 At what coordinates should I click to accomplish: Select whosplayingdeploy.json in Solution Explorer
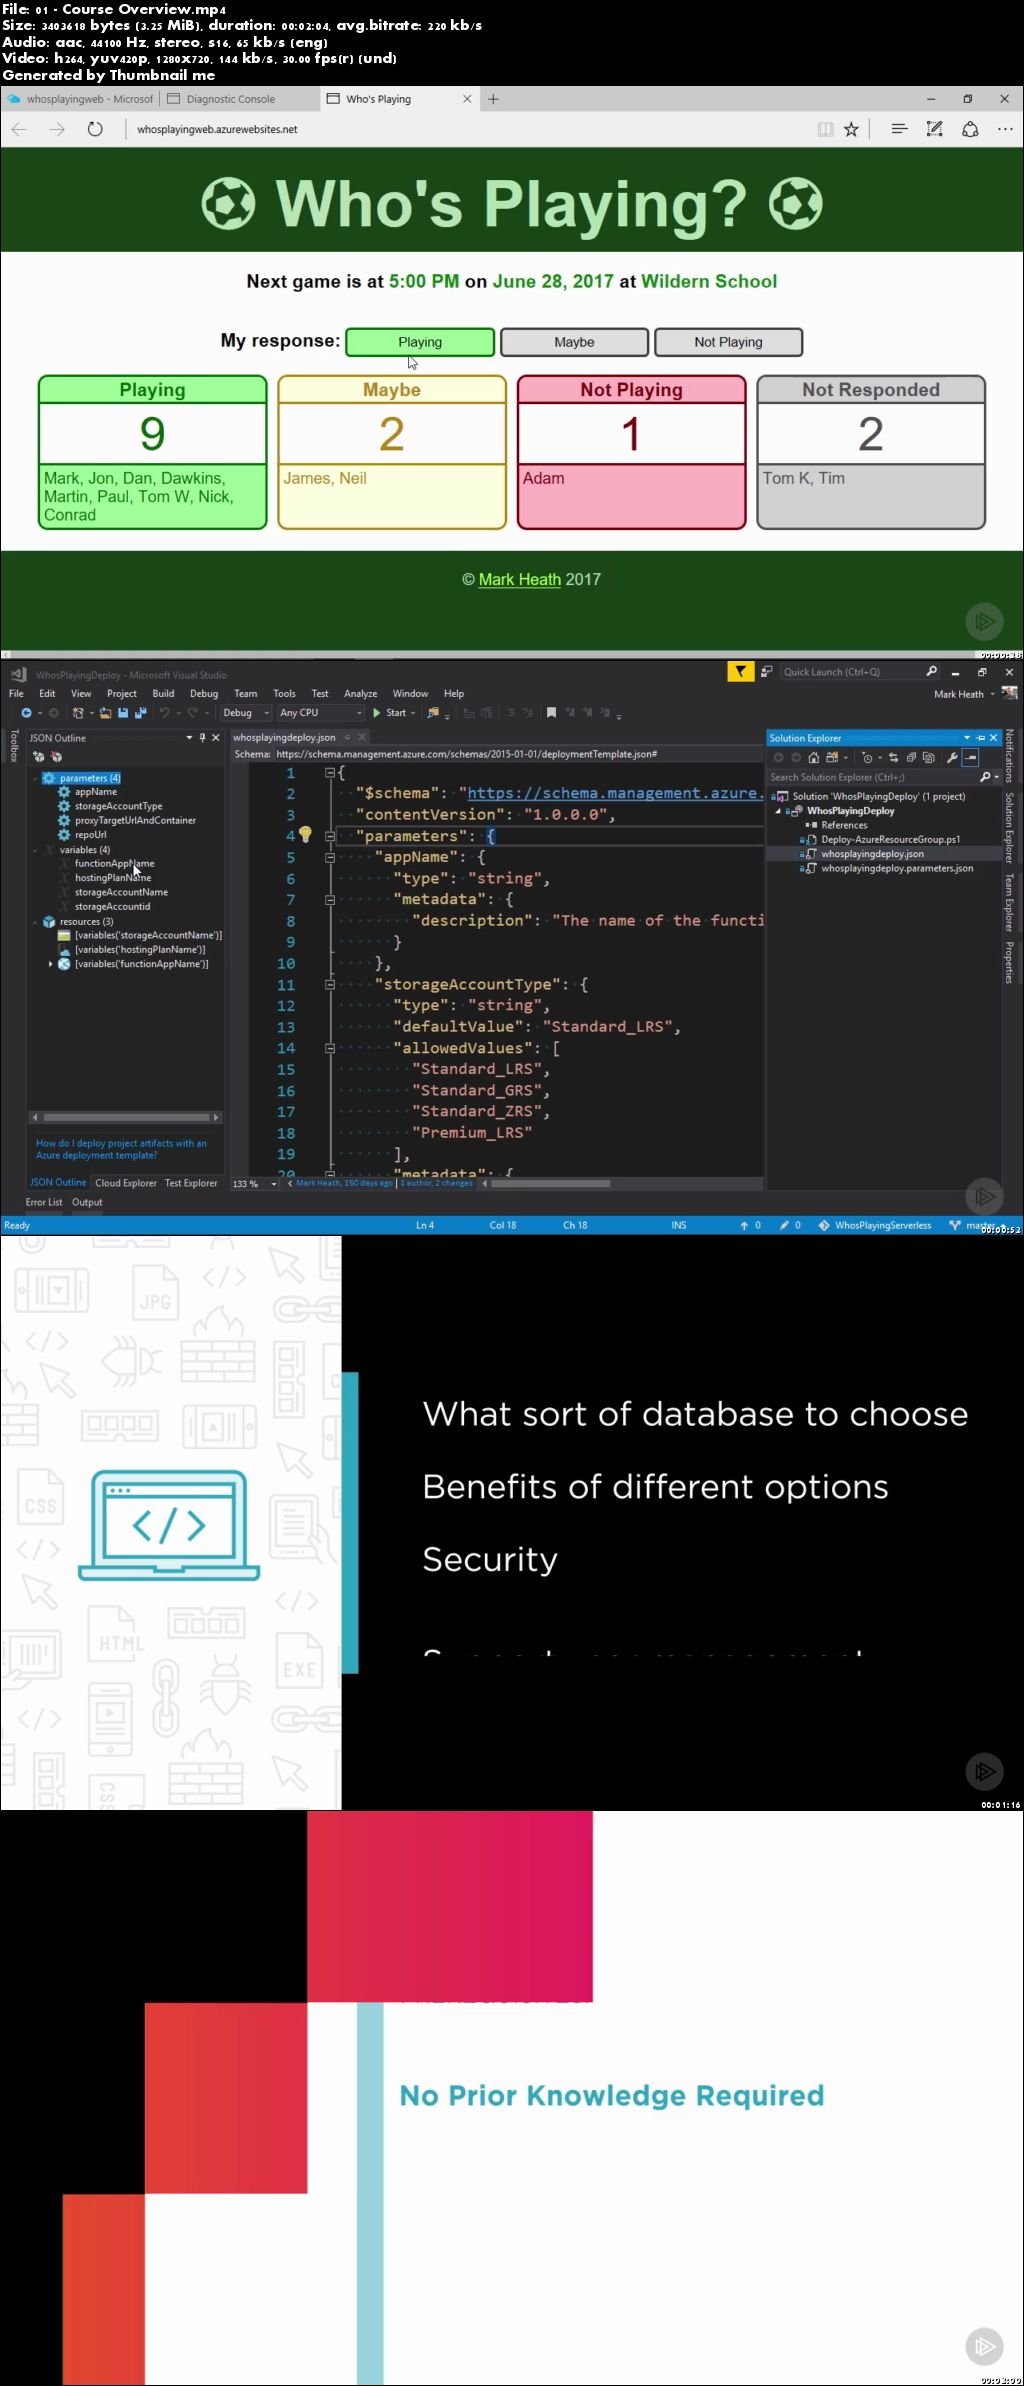(872, 854)
